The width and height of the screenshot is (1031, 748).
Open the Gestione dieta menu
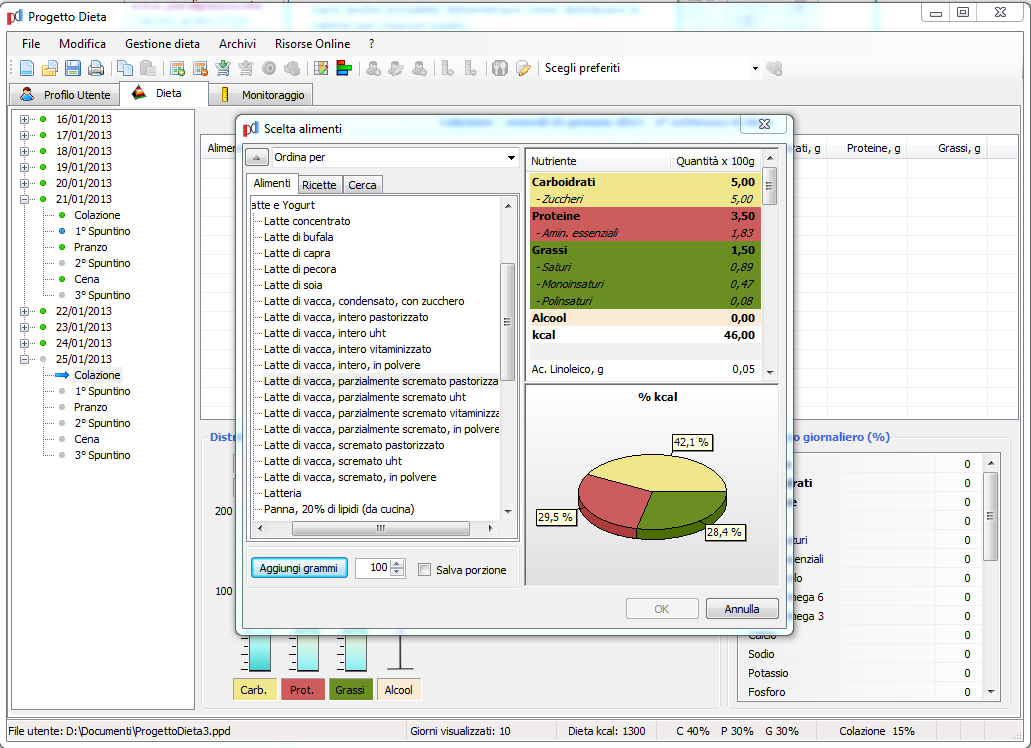point(162,44)
